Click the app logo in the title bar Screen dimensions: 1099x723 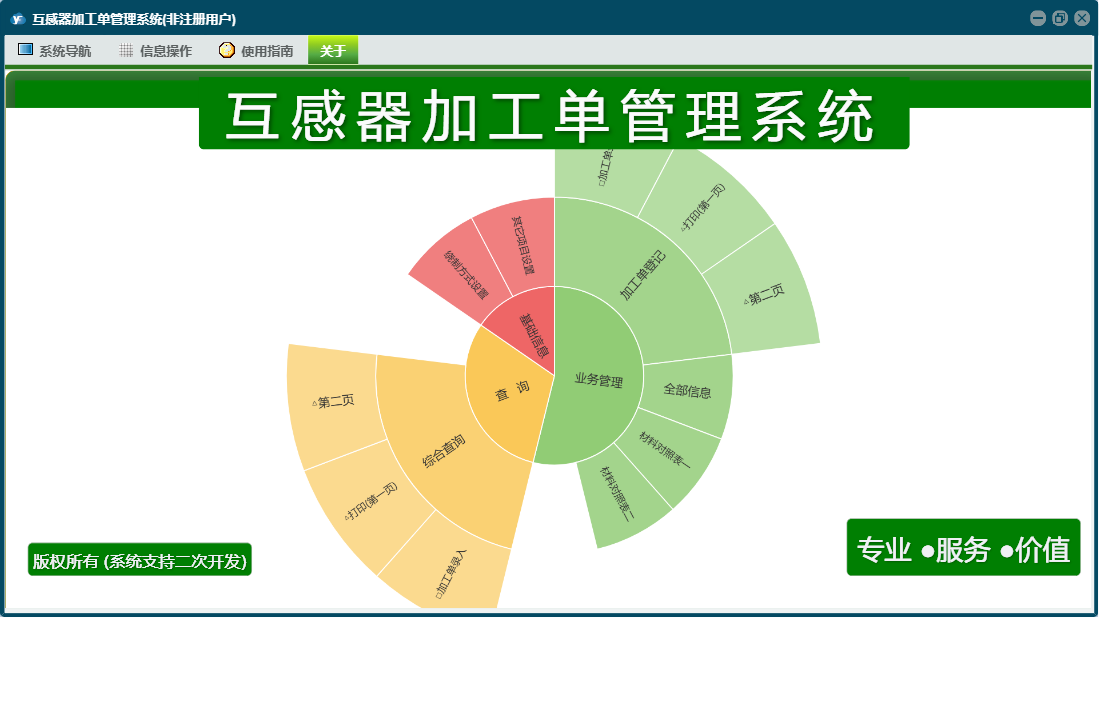[x=18, y=19]
